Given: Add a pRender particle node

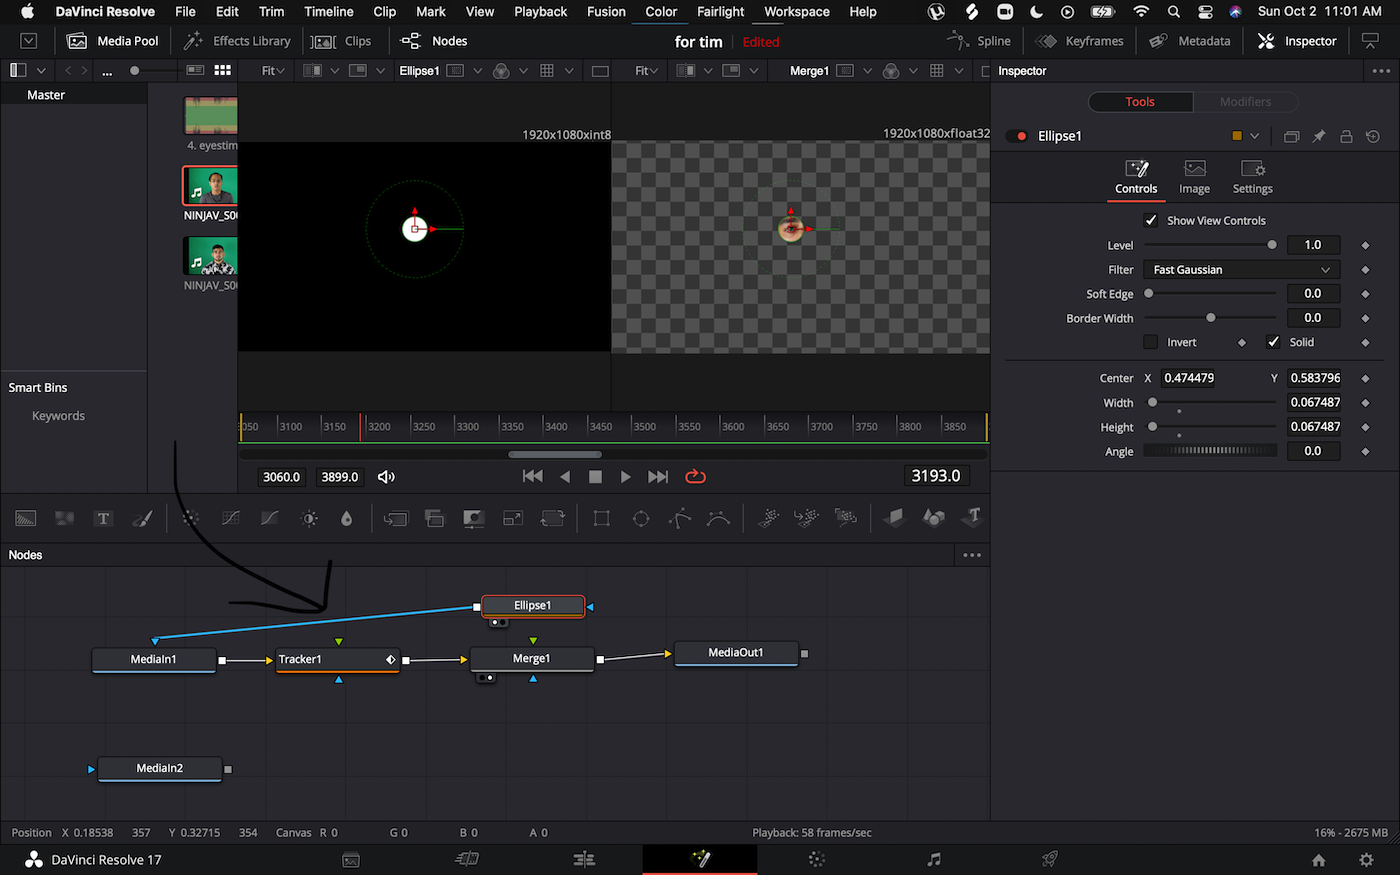Looking at the screenshot, I should (846, 518).
